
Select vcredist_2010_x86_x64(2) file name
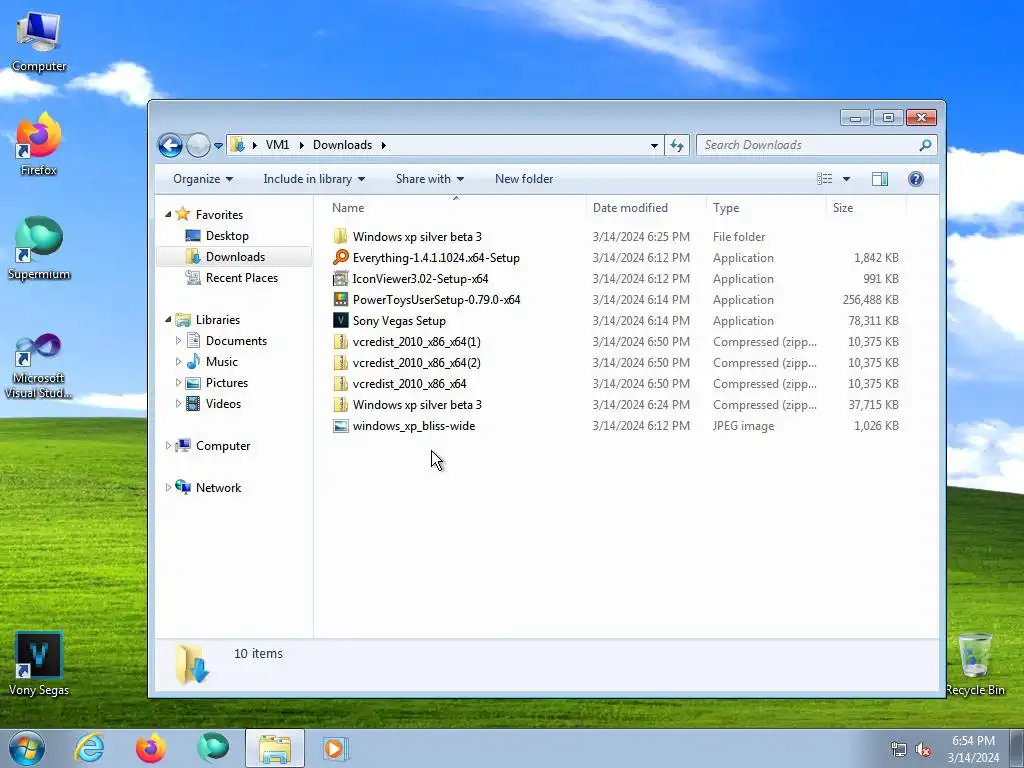point(417,362)
